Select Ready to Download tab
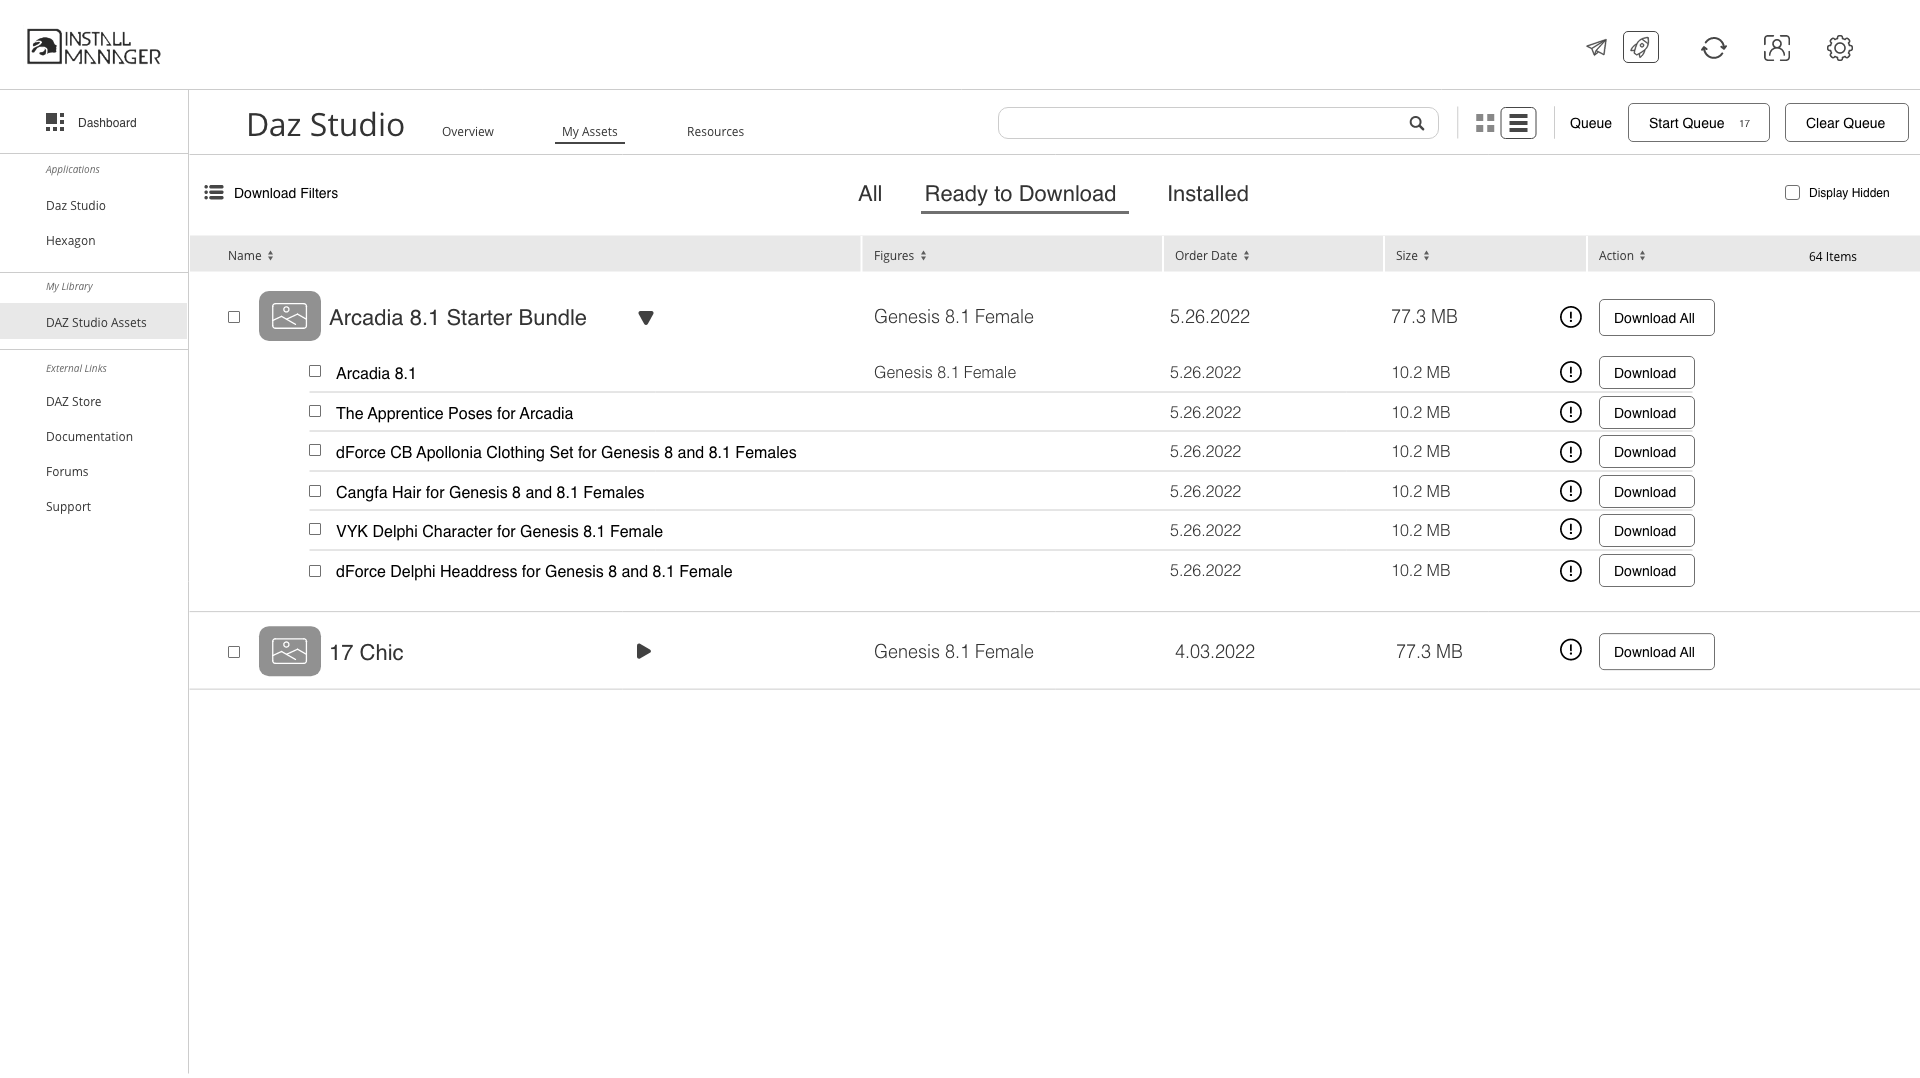This screenshot has width=1920, height=1078. pos(1020,194)
